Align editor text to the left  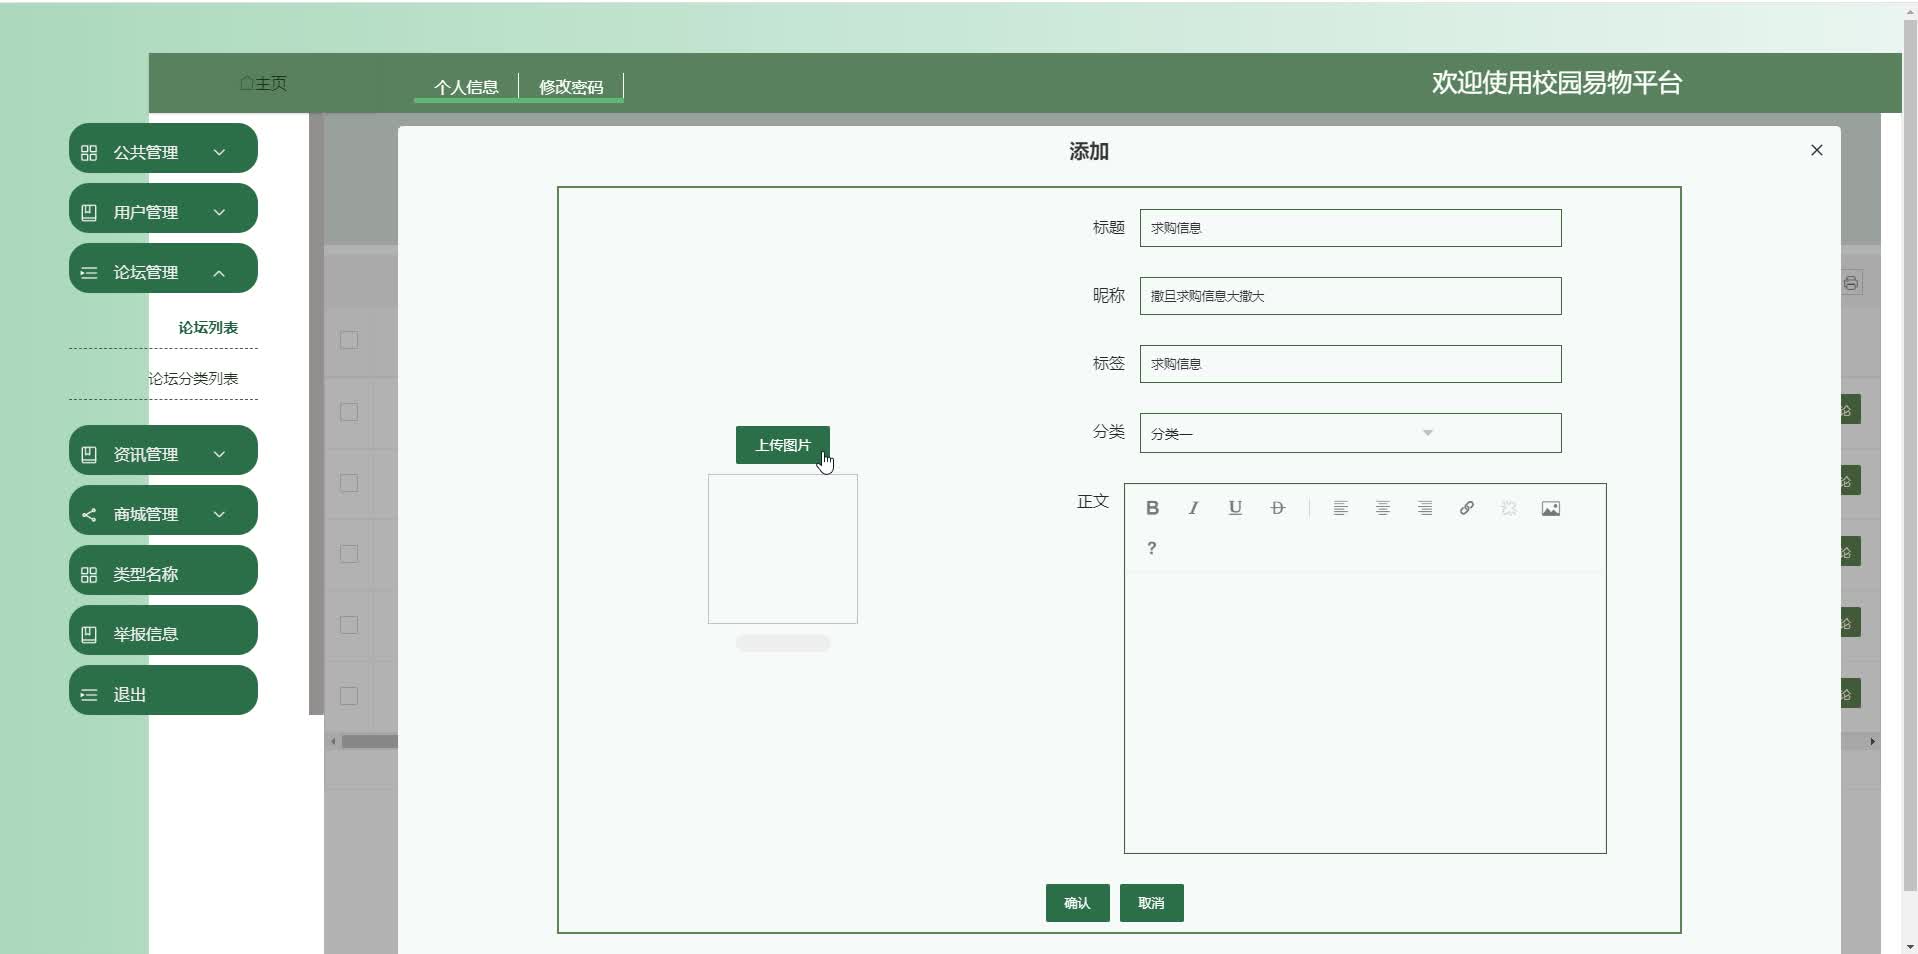tap(1341, 508)
